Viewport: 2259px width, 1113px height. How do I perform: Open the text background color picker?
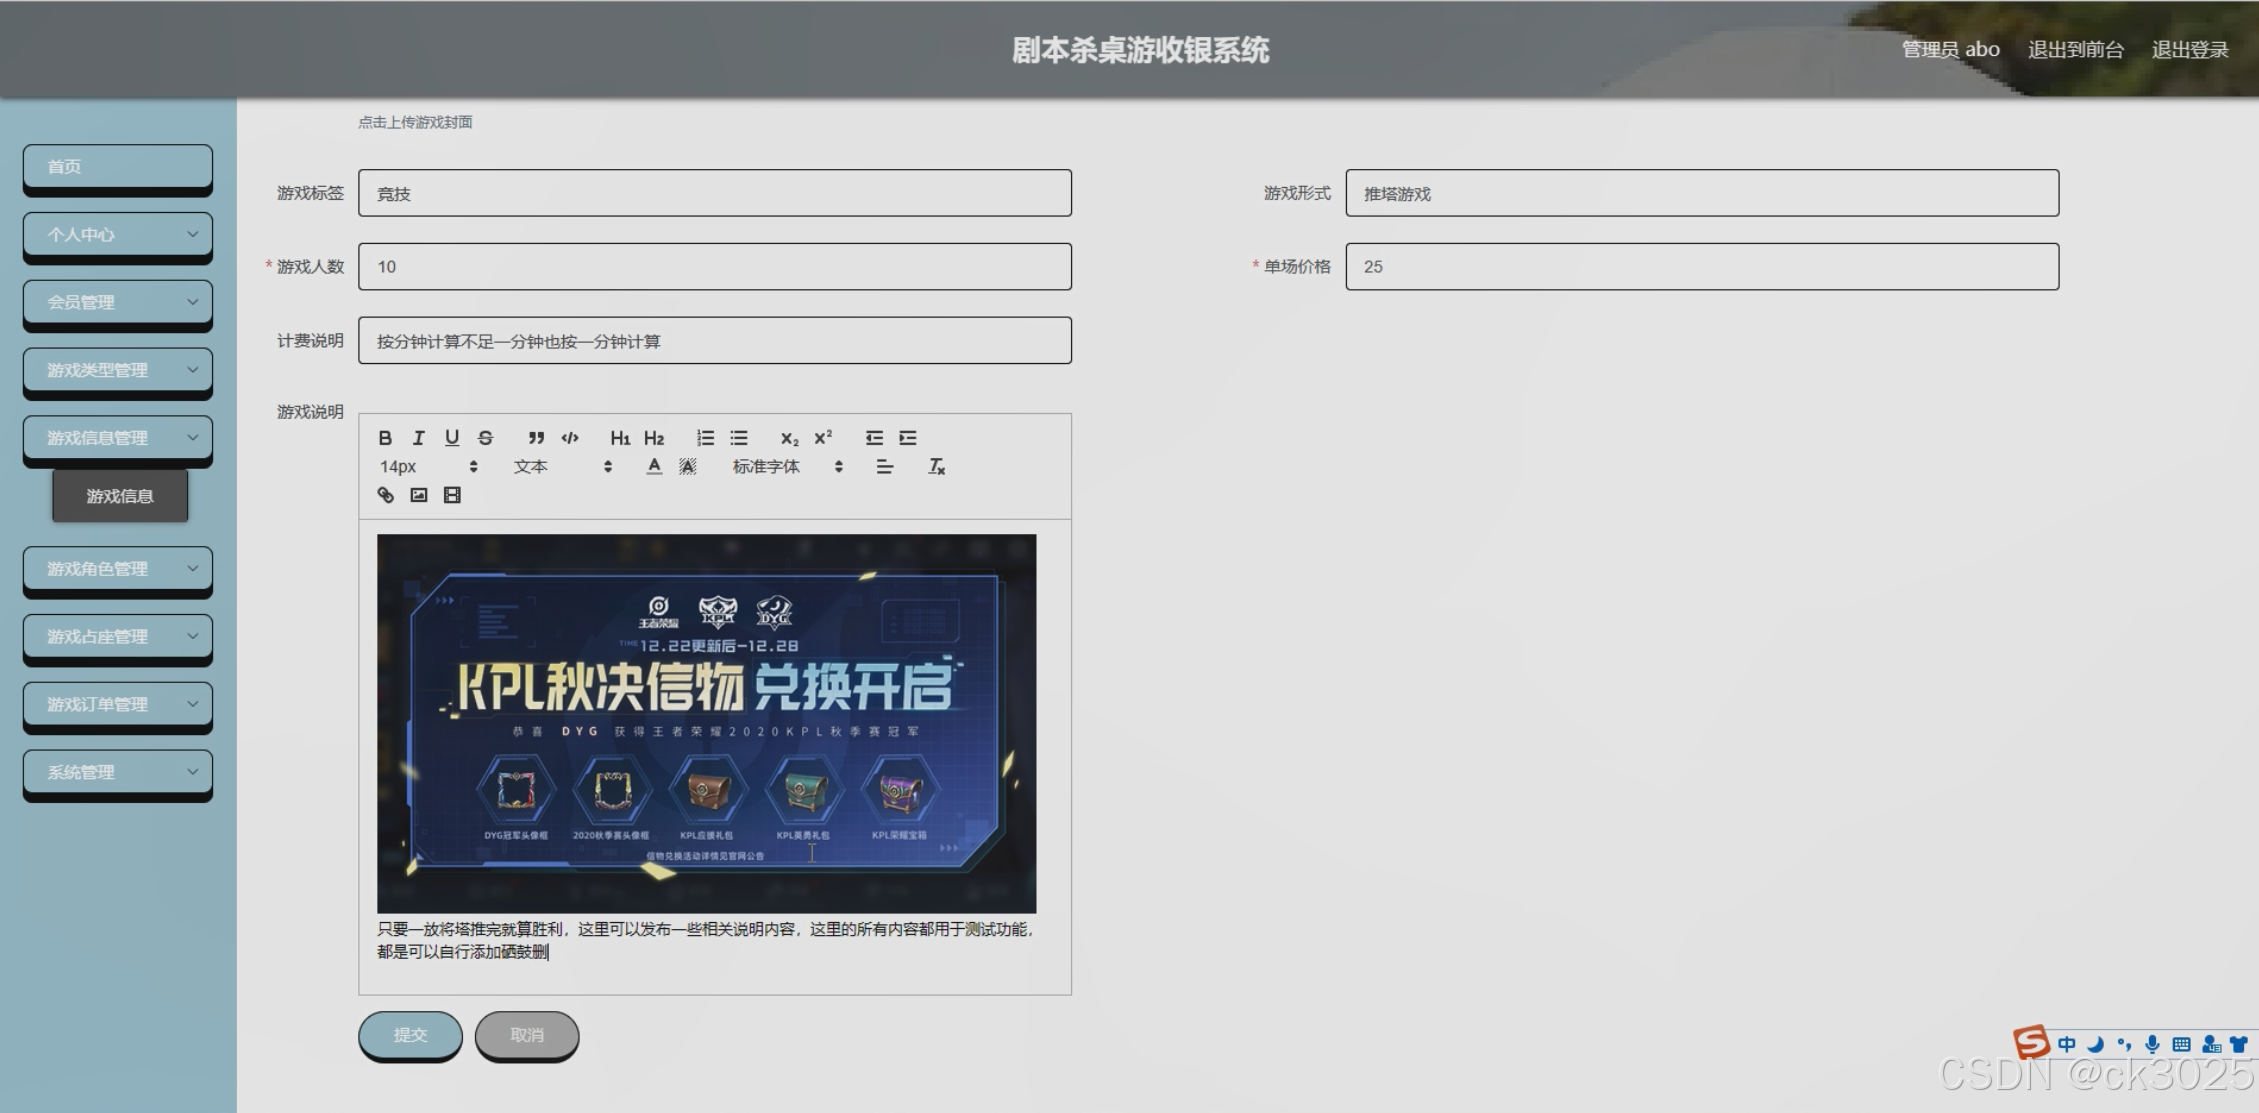pyautogui.click(x=688, y=467)
